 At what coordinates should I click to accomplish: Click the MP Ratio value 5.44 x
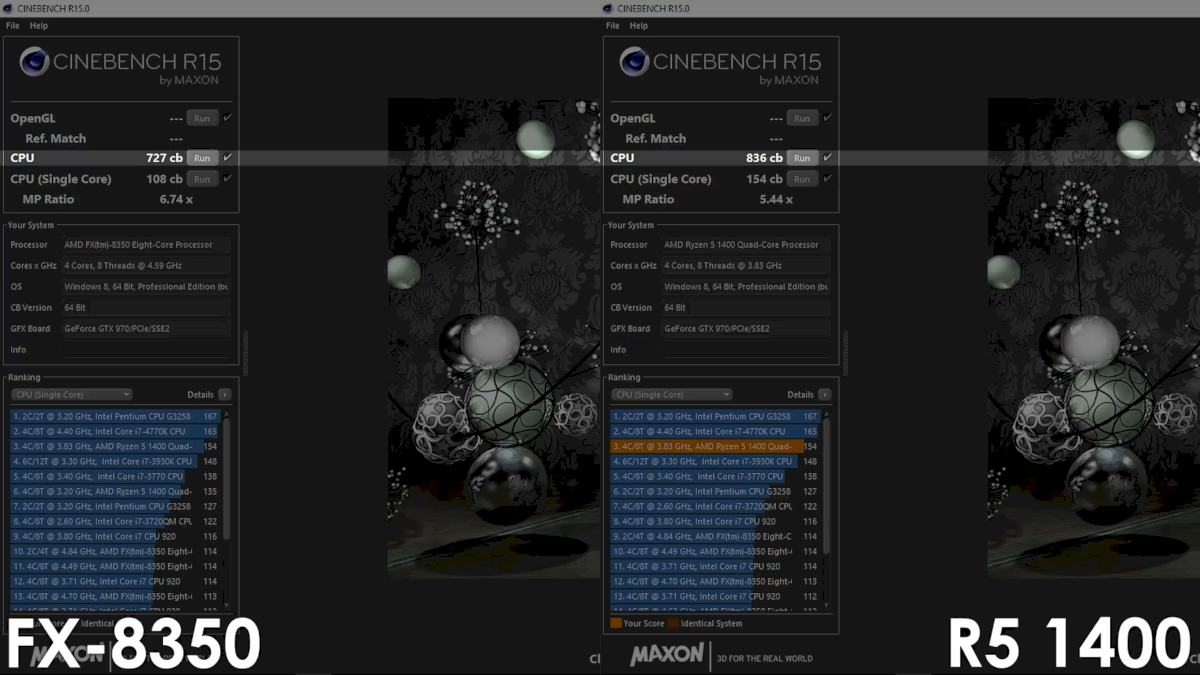pos(776,199)
